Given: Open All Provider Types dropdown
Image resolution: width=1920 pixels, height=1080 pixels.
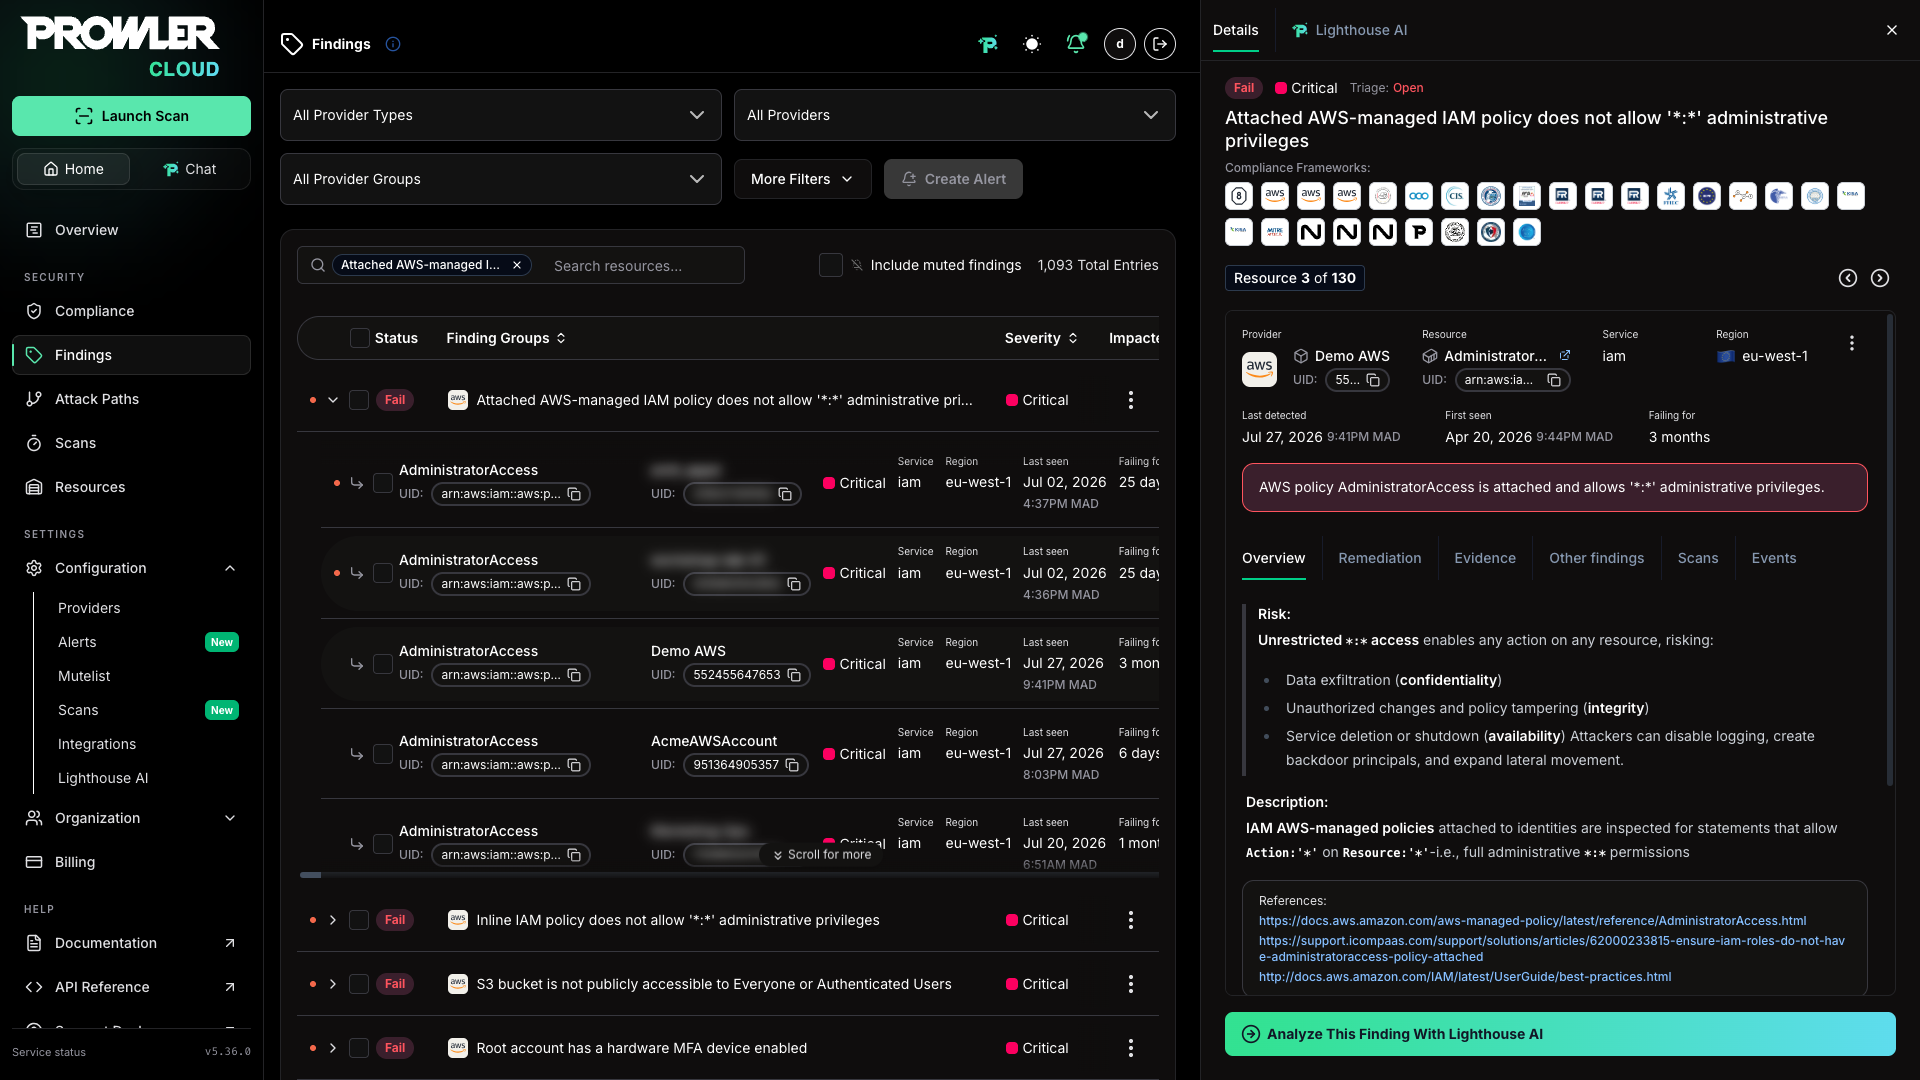Looking at the screenshot, I should pos(500,115).
